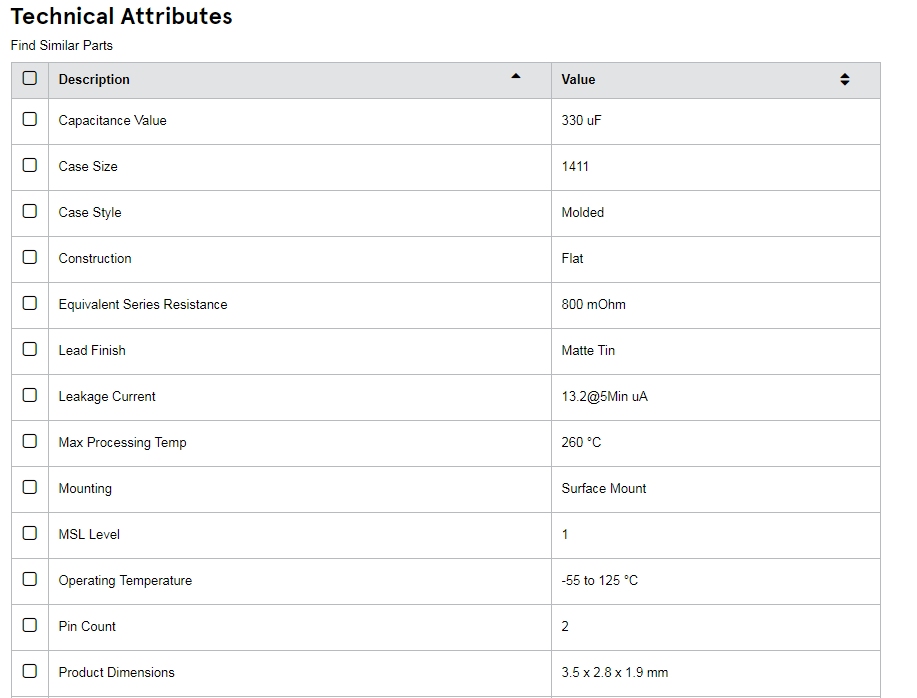Image resolution: width=917 pixels, height=698 pixels.
Task: Check the Capacitance Value row checkbox
Action: click(x=29, y=119)
